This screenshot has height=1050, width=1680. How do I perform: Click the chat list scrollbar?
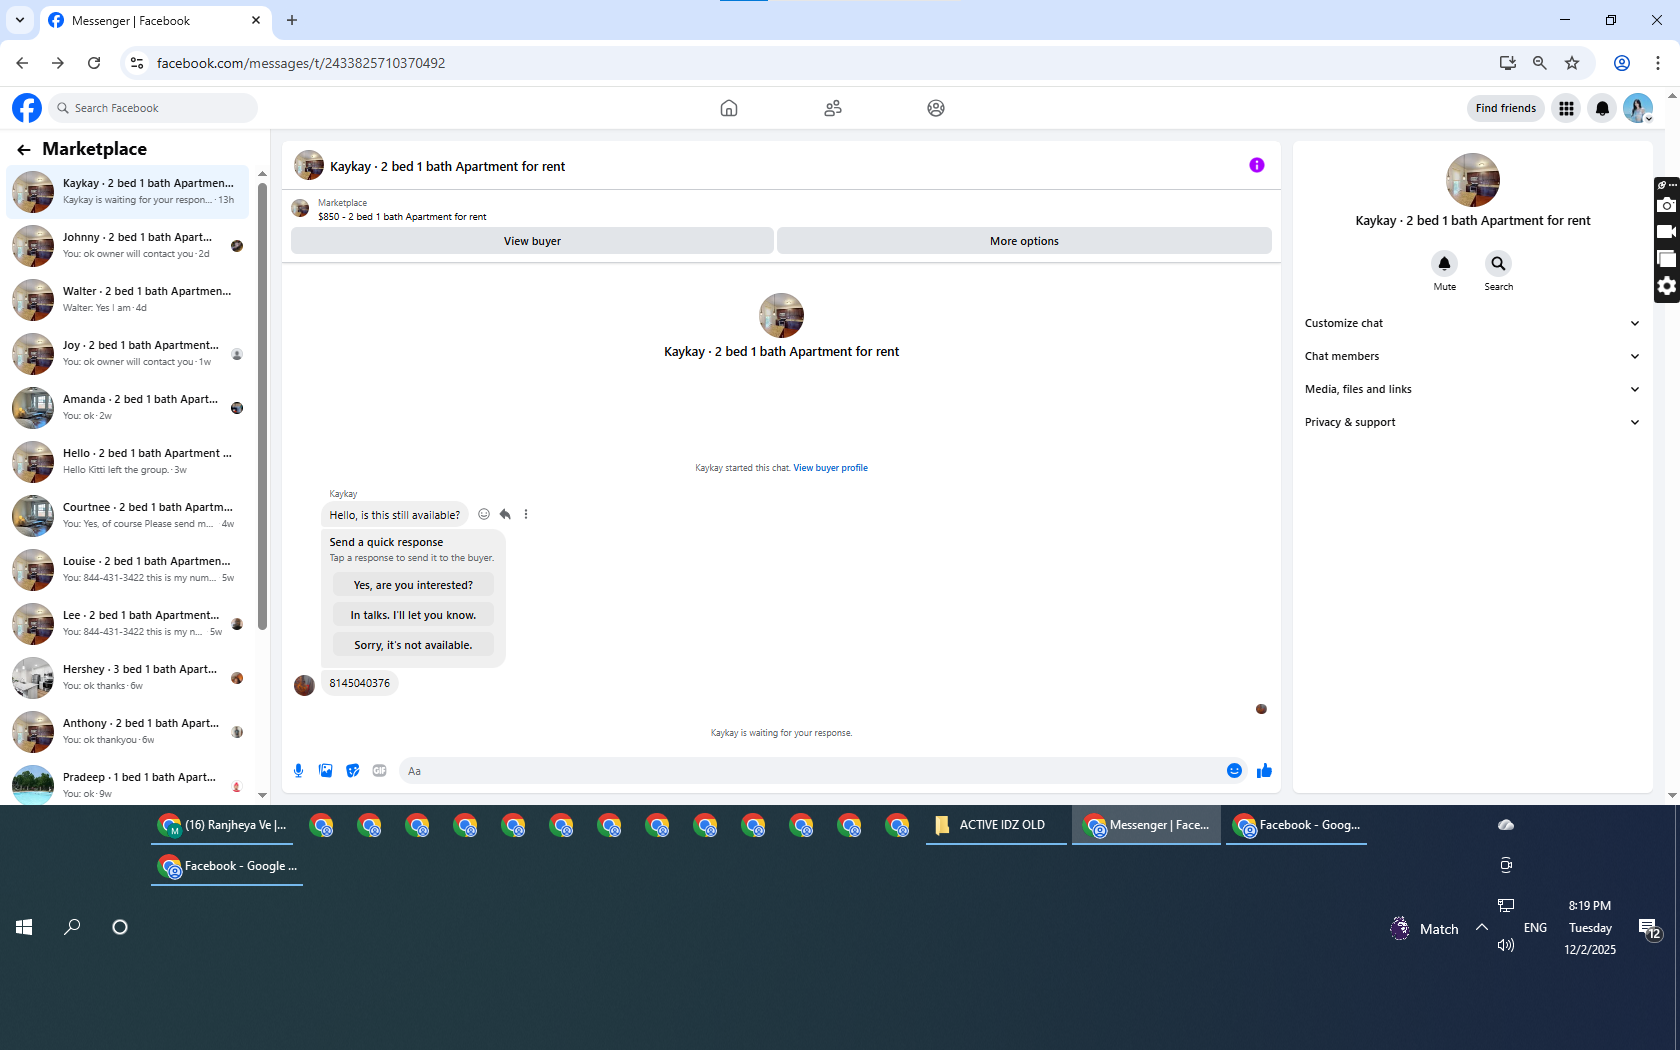tap(262, 405)
